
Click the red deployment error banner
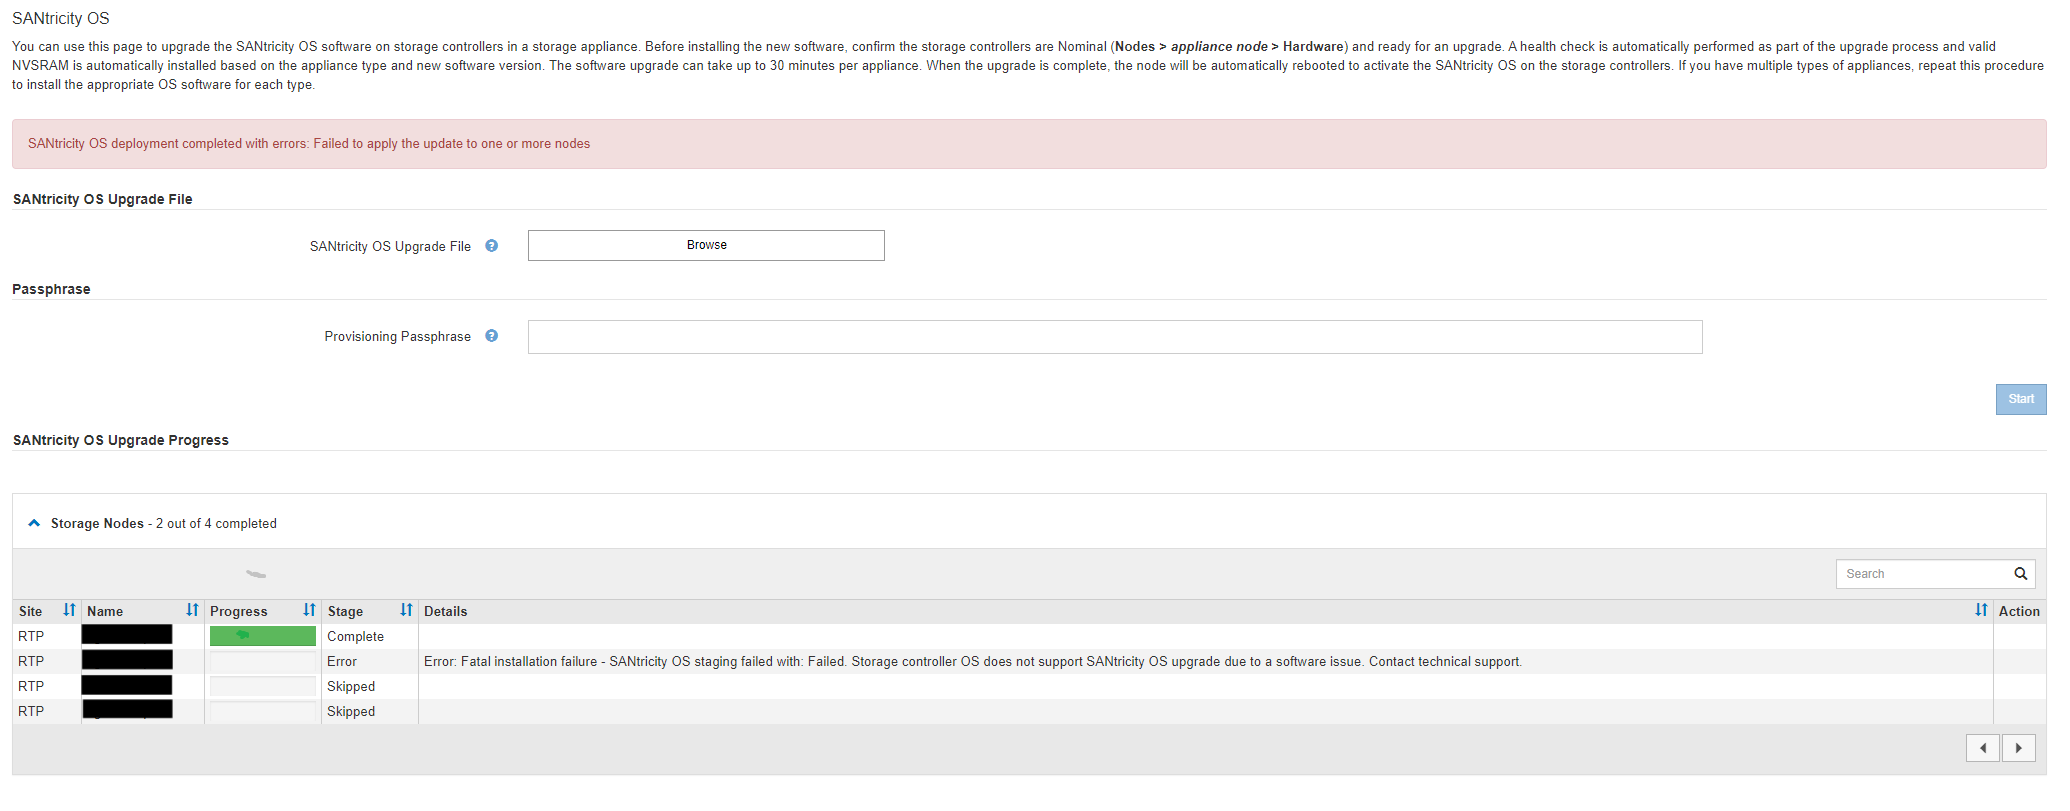pos(1028,144)
